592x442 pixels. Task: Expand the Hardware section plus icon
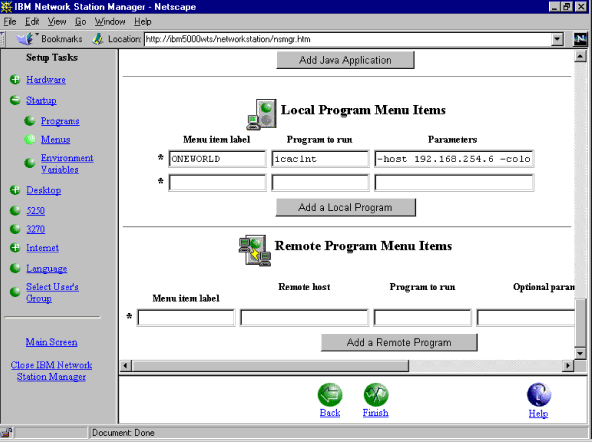(15, 79)
